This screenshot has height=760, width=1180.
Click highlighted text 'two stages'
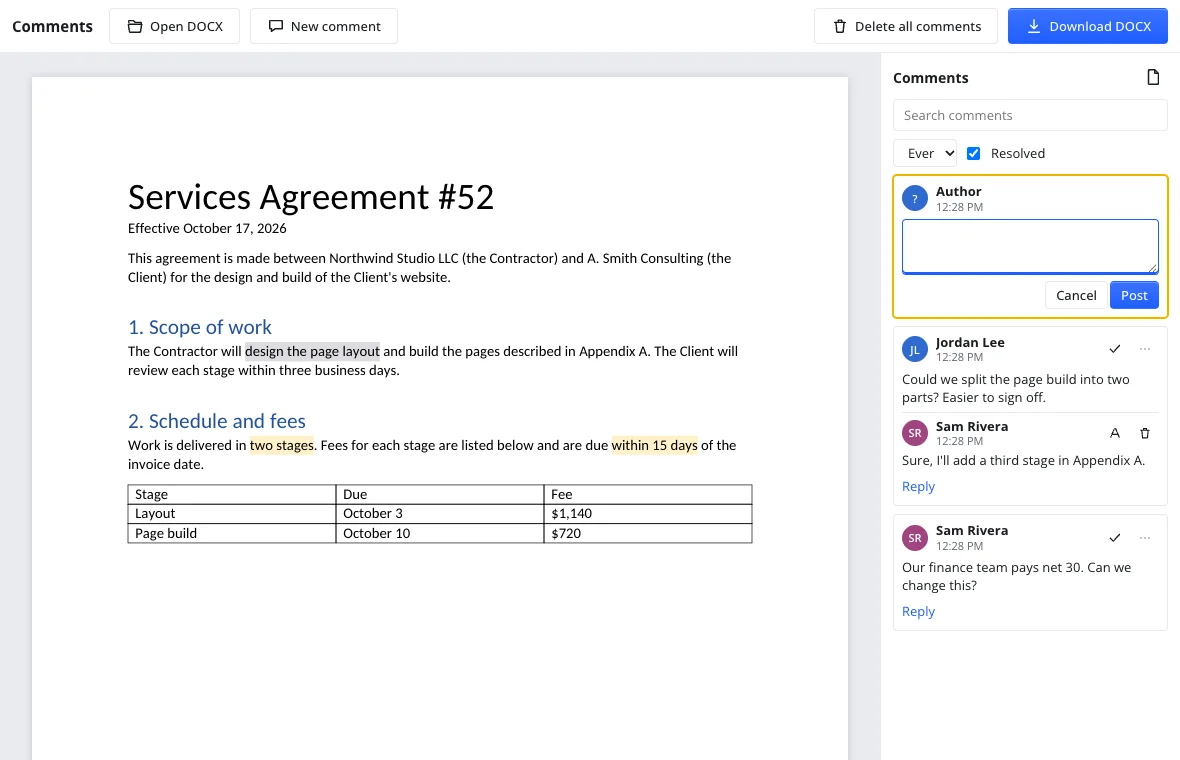[281, 445]
